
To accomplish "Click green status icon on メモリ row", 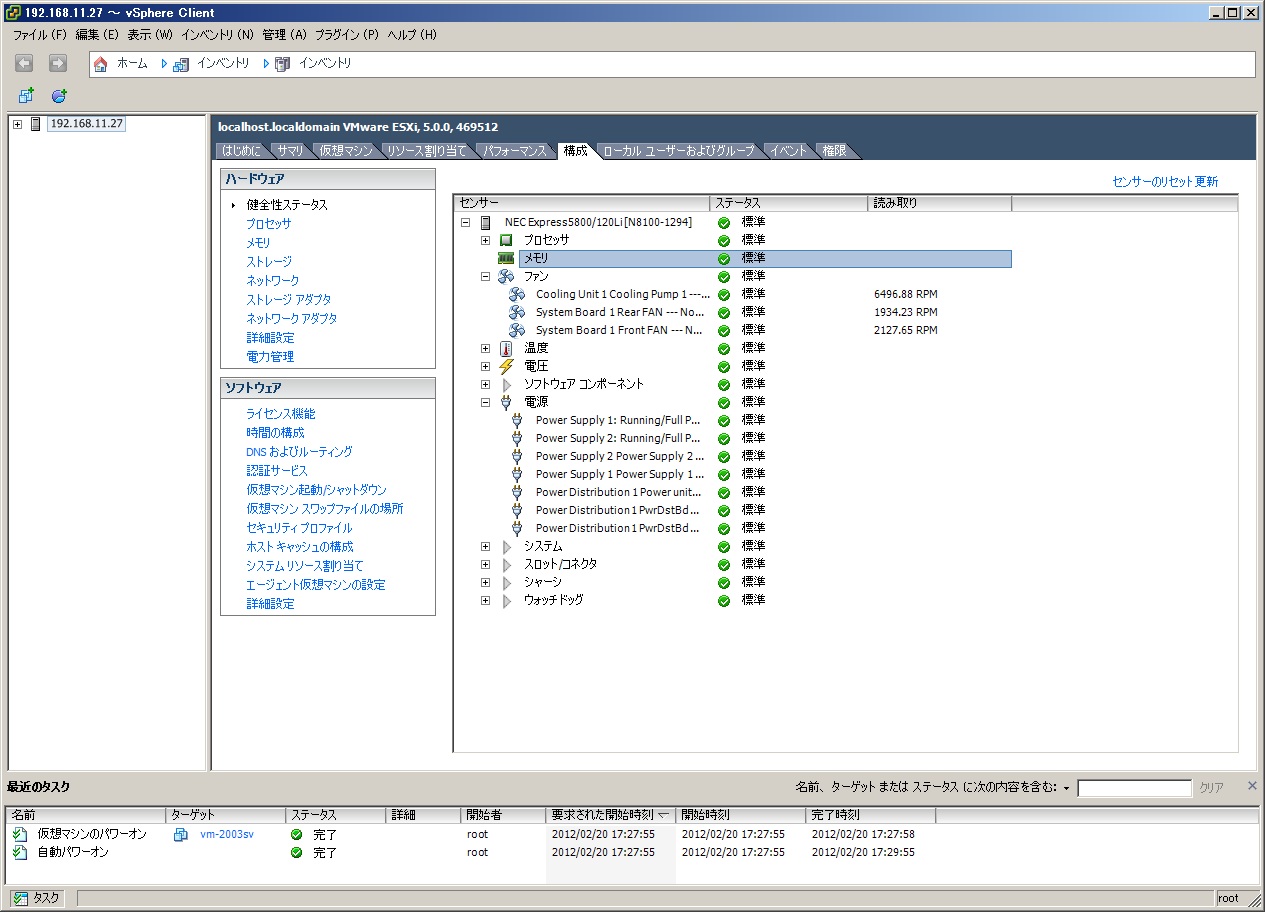I will click(724, 258).
